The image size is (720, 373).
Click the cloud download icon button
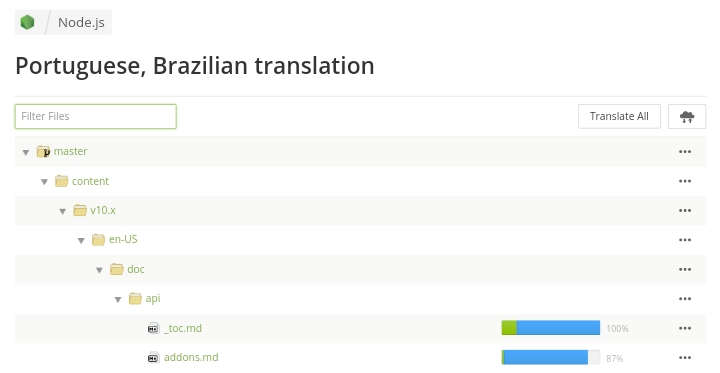[x=686, y=117]
